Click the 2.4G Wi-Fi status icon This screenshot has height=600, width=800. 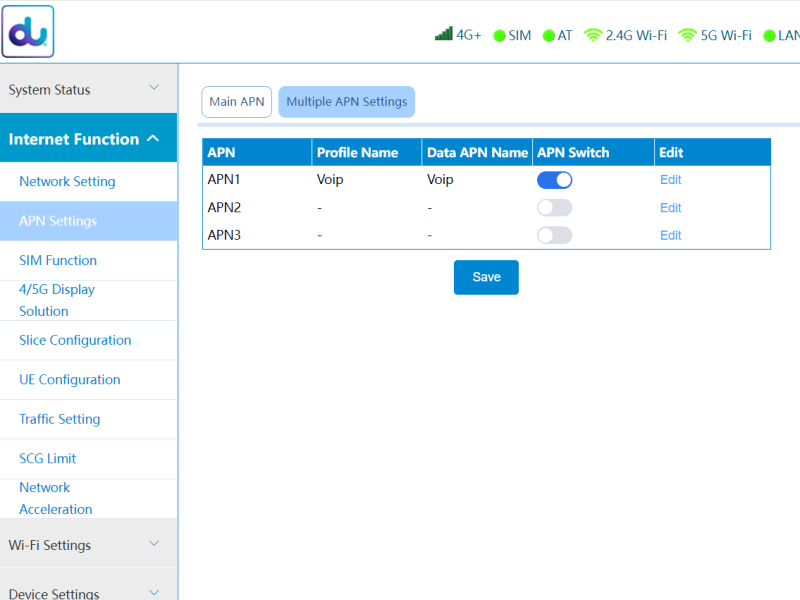click(x=593, y=35)
